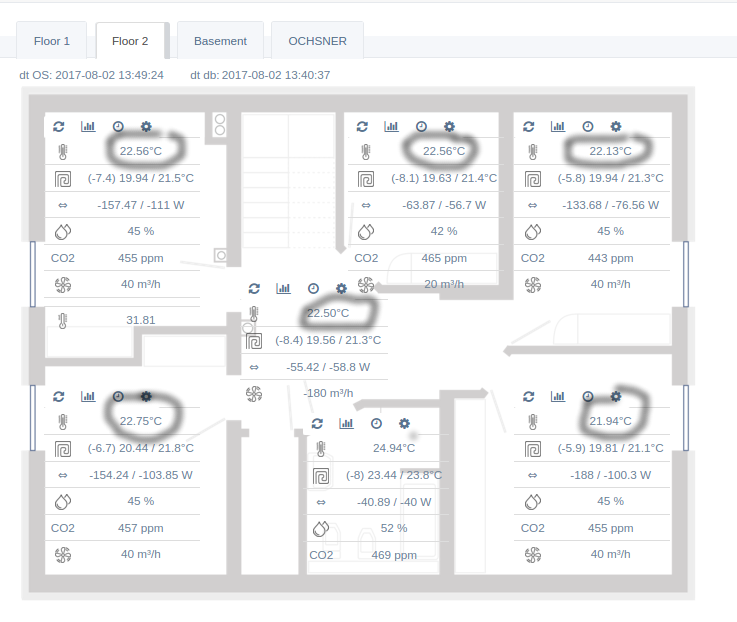Refresh the room showing 465 ppm
The width and height of the screenshot is (737, 622).
tap(362, 126)
